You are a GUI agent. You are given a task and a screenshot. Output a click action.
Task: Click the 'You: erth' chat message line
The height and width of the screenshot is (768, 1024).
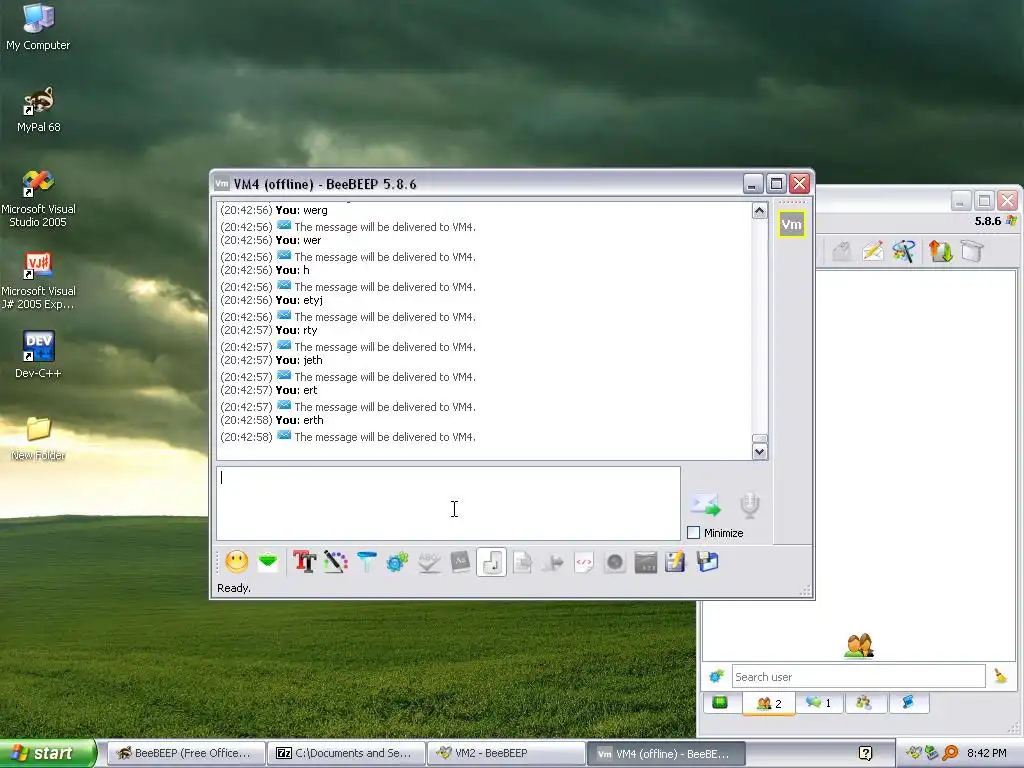click(x=272, y=420)
